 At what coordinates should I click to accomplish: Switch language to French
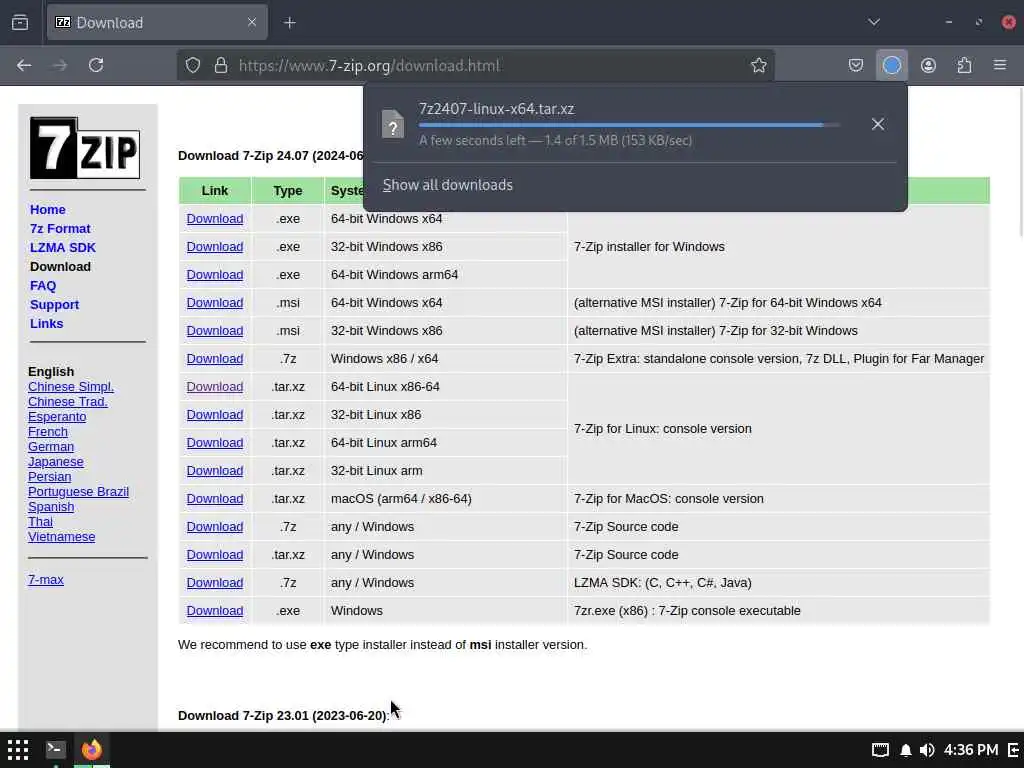coord(48,432)
